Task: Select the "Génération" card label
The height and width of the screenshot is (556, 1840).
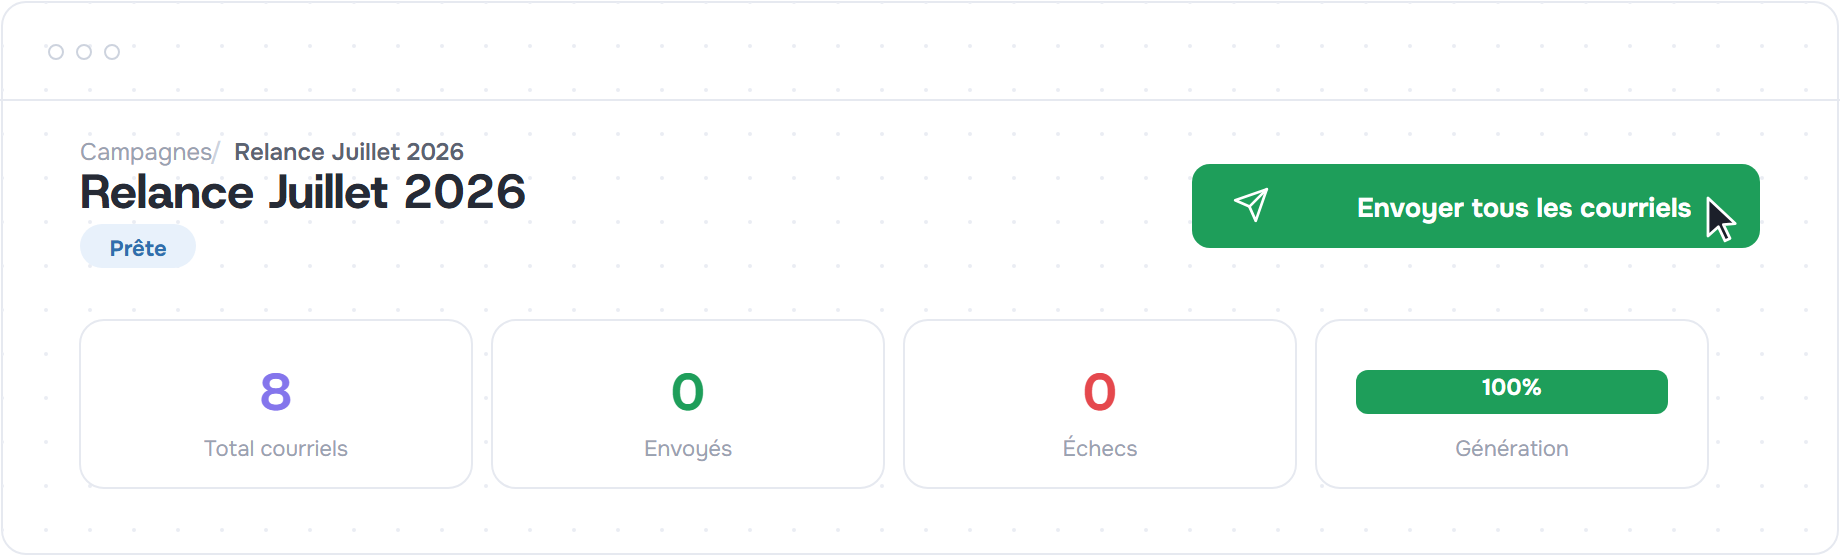Action: [1512, 447]
